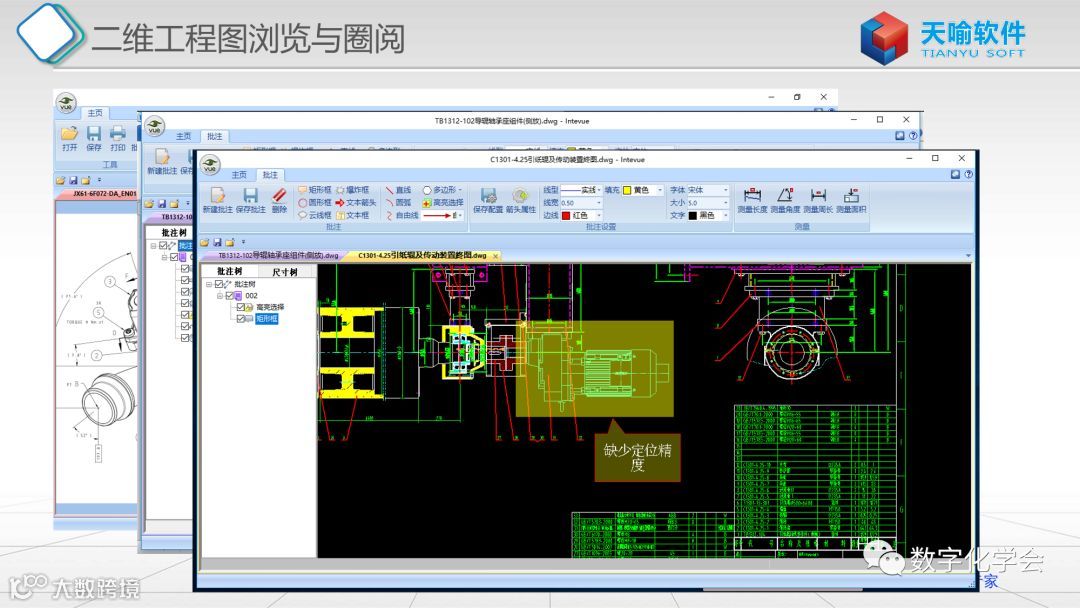The height and width of the screenshot is (608, 1080).
Task: Open the 线宽 line width dropdown
Action: [599, 203]
